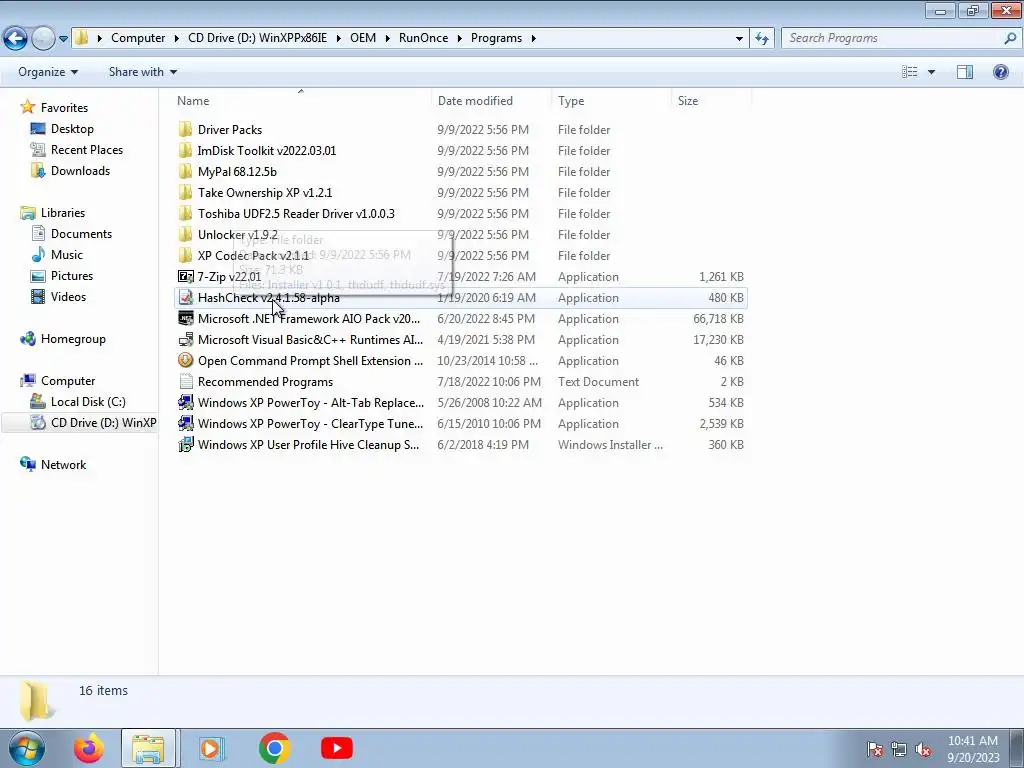
Task: Open the view options dropdown arrow
Action: tap(931, 72)
